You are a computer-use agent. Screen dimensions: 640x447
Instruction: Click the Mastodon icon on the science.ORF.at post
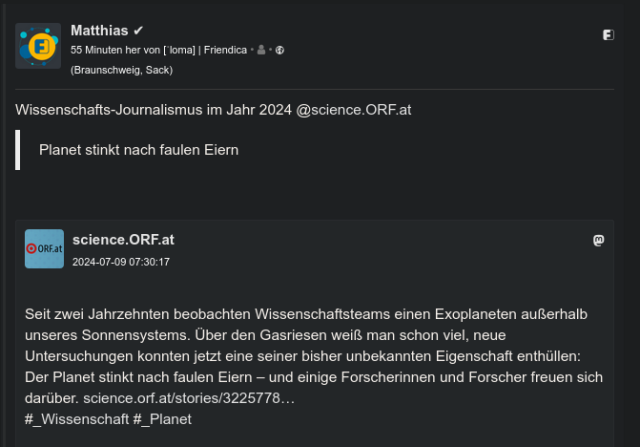coord(598,240)
